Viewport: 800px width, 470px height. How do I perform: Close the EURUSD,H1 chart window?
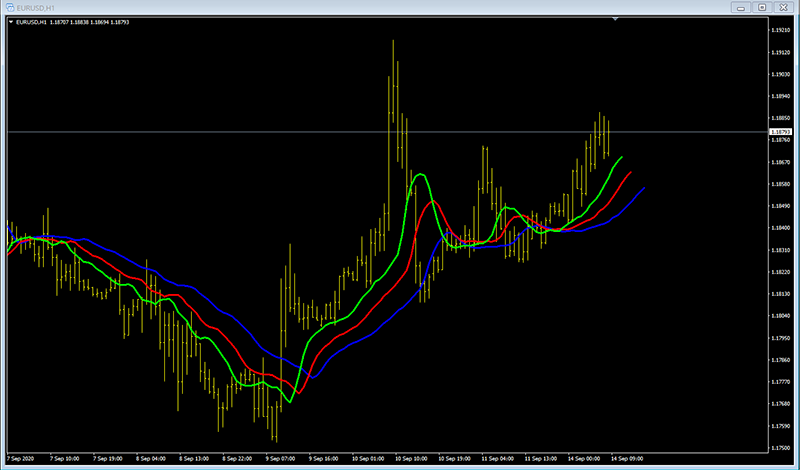point(783,7)
